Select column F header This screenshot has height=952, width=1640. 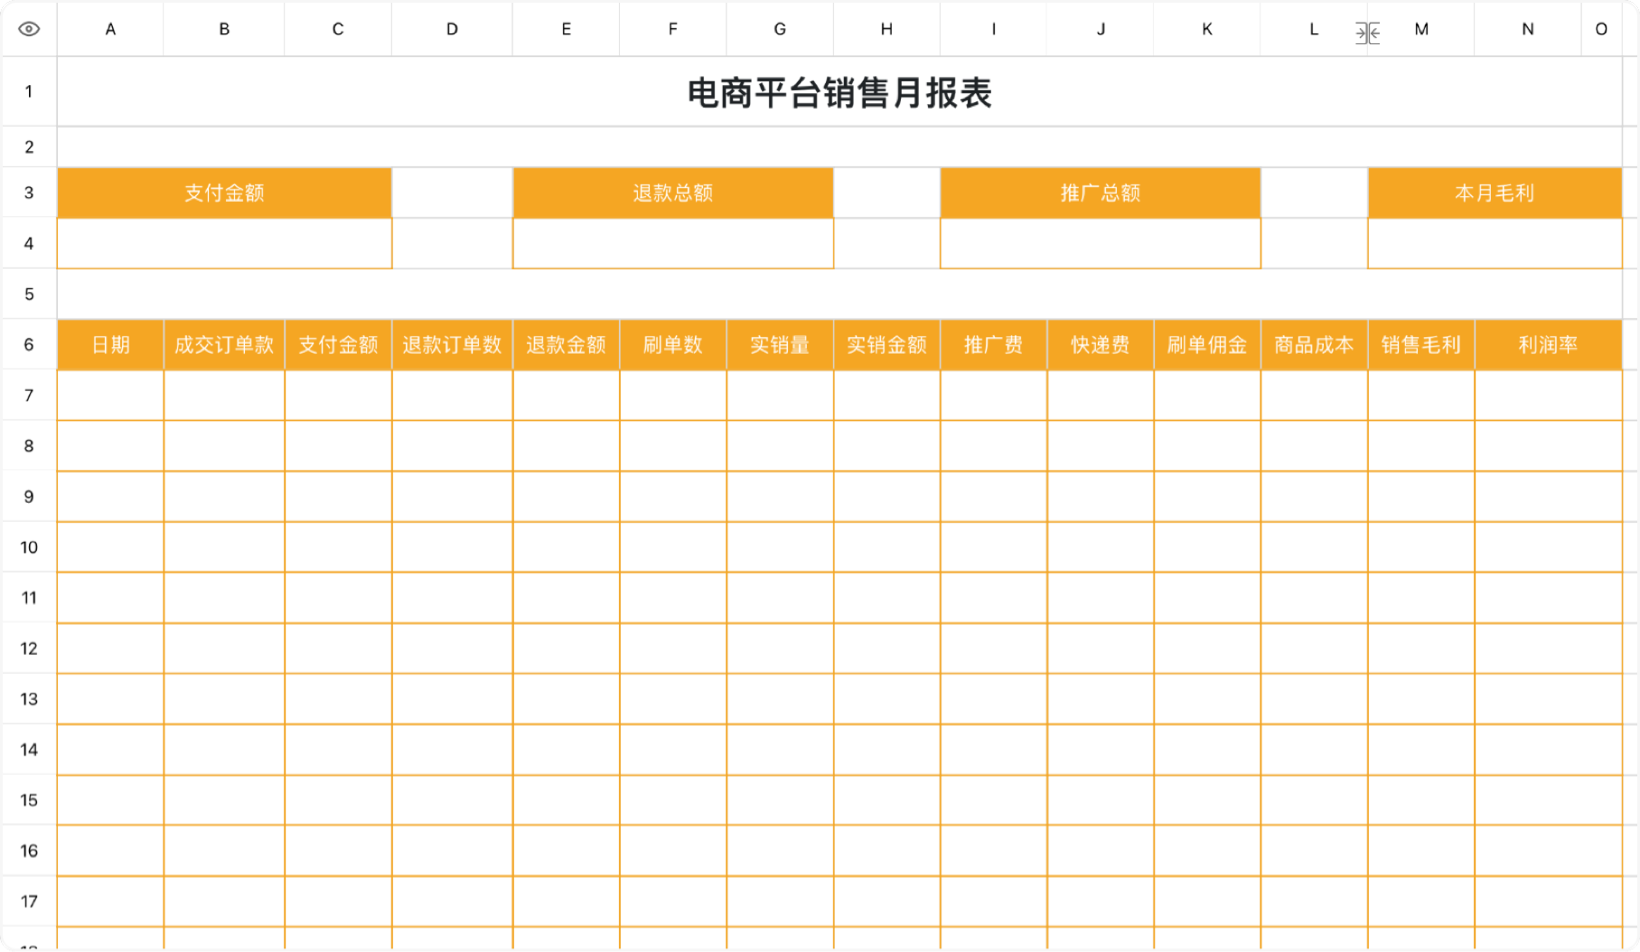(x=673, y=29)
